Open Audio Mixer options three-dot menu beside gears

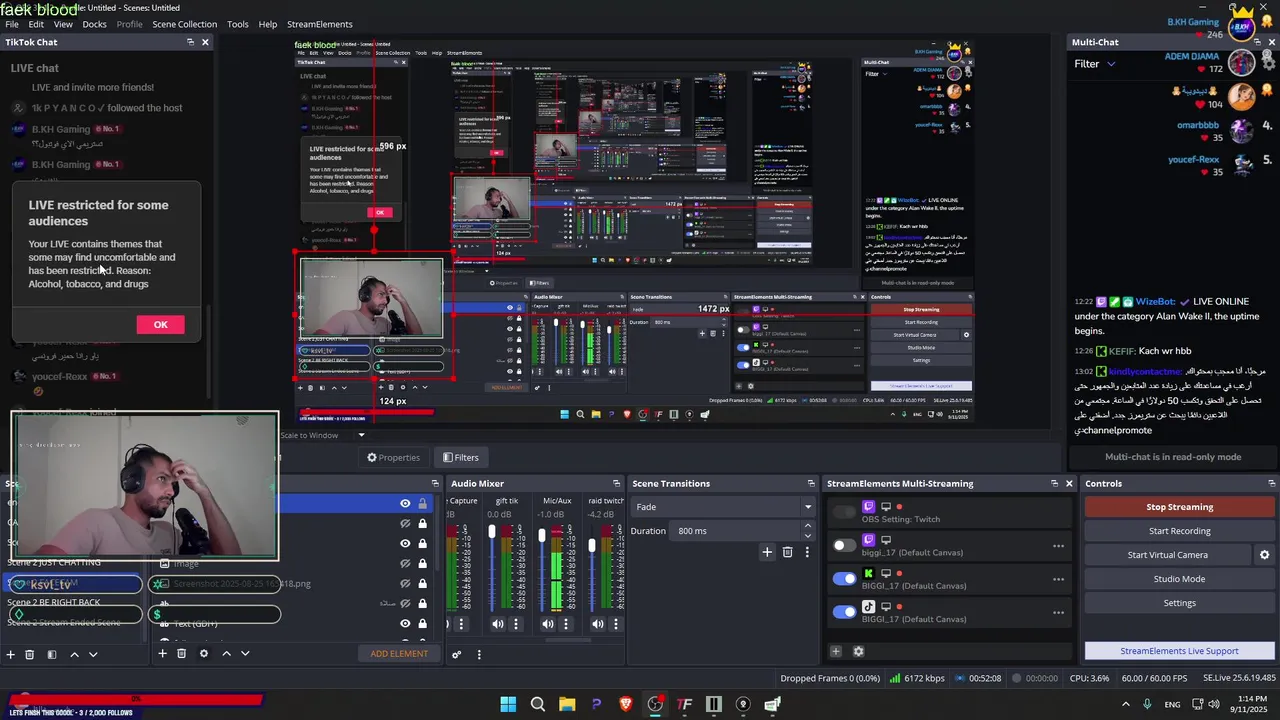[x=479, y=655]
